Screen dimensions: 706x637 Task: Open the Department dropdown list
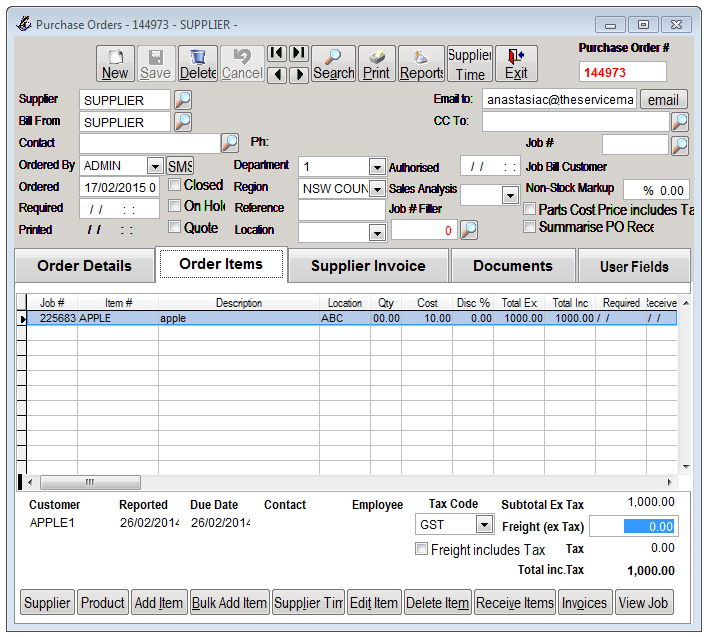click(376, 167)
